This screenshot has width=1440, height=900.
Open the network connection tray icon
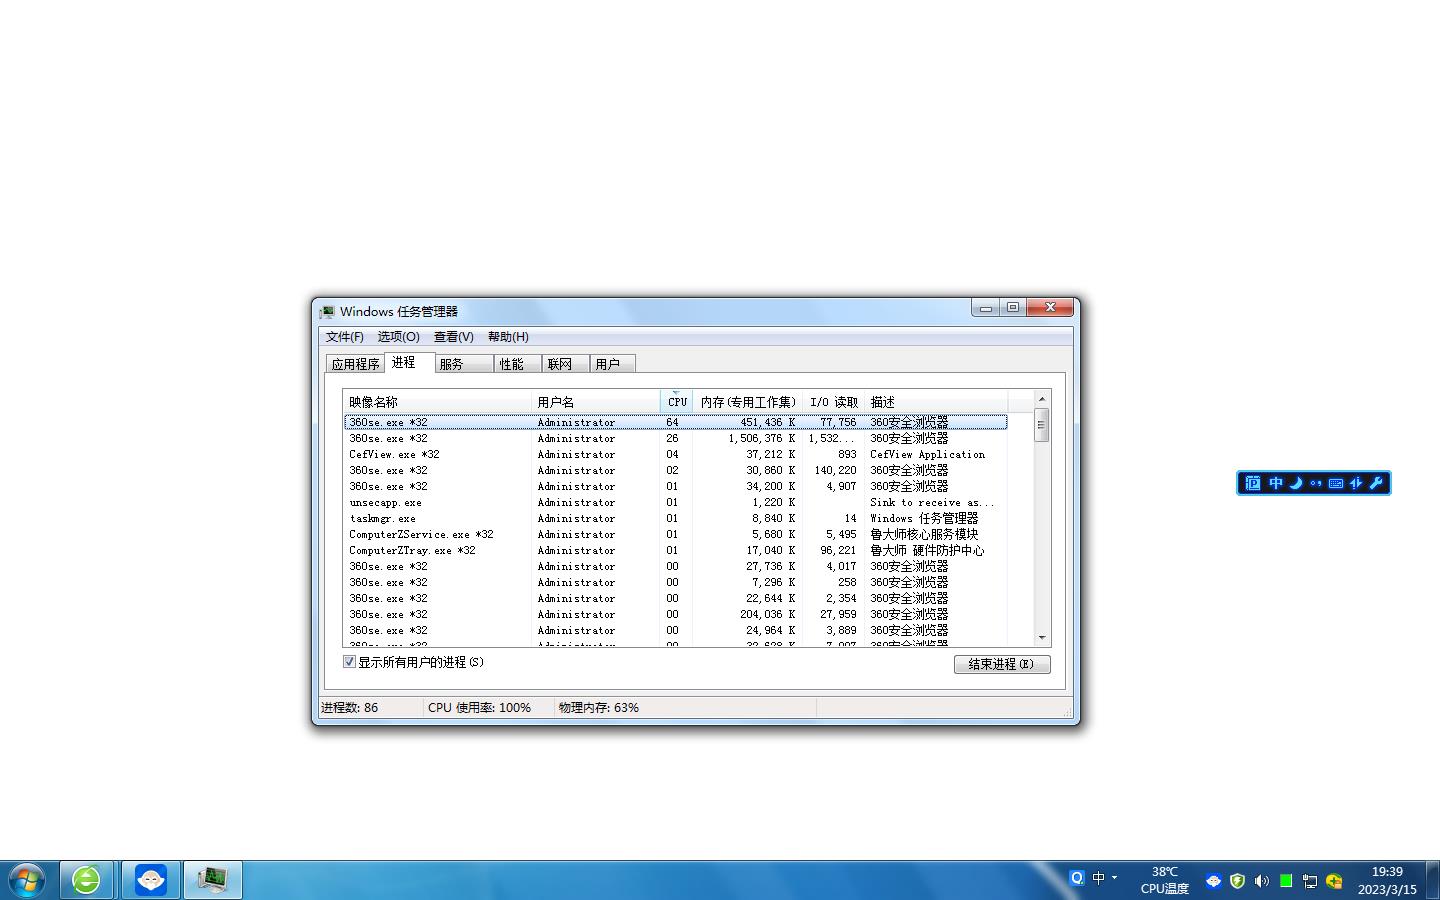coord(1310,881)
